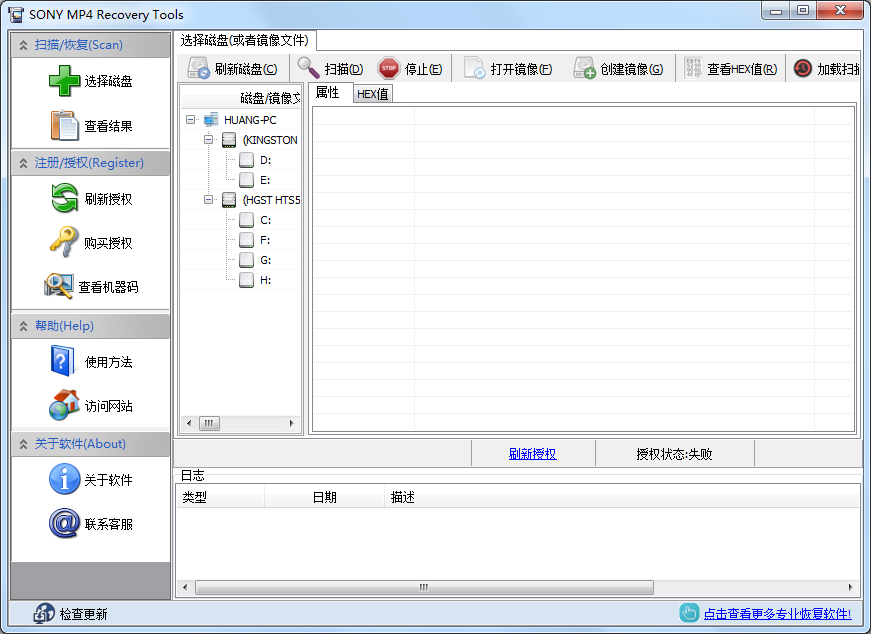Viewport: 871px width, 634px height.
Task: Collapse the 注册/授权(Register) section
Action: coord(23,163)
